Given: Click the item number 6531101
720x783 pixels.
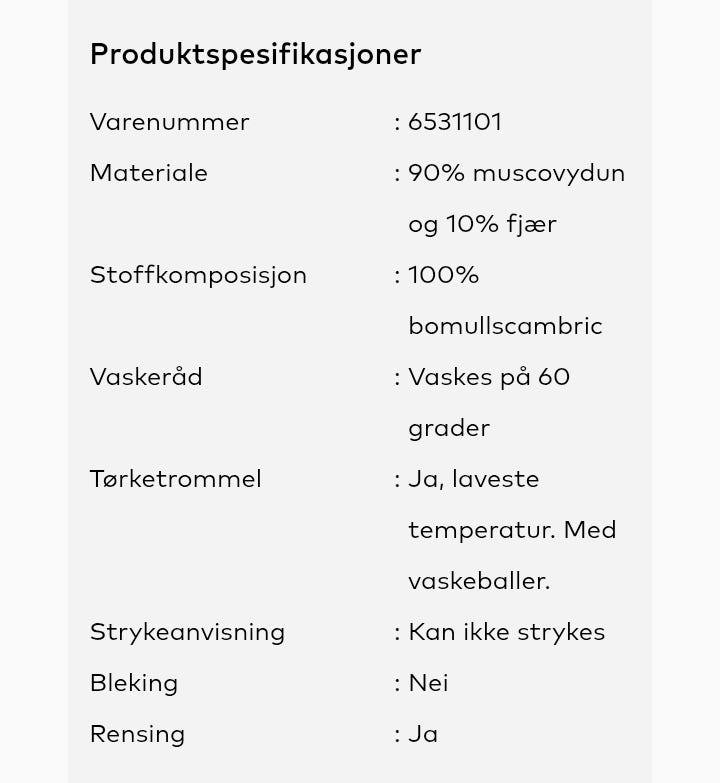Looking at the screenshot, I should 455,122.
